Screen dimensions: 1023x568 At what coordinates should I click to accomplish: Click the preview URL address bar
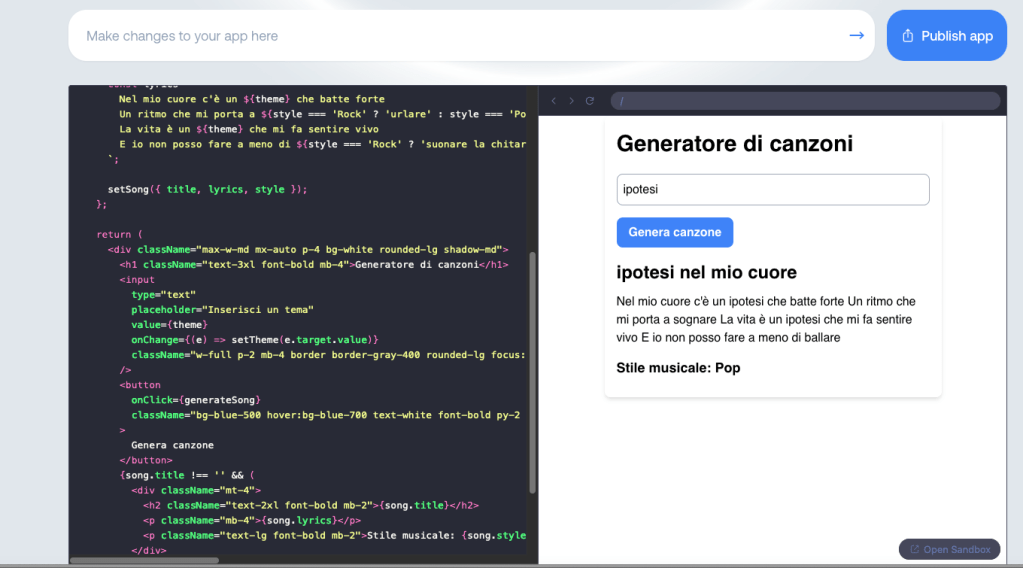point(805,101)
